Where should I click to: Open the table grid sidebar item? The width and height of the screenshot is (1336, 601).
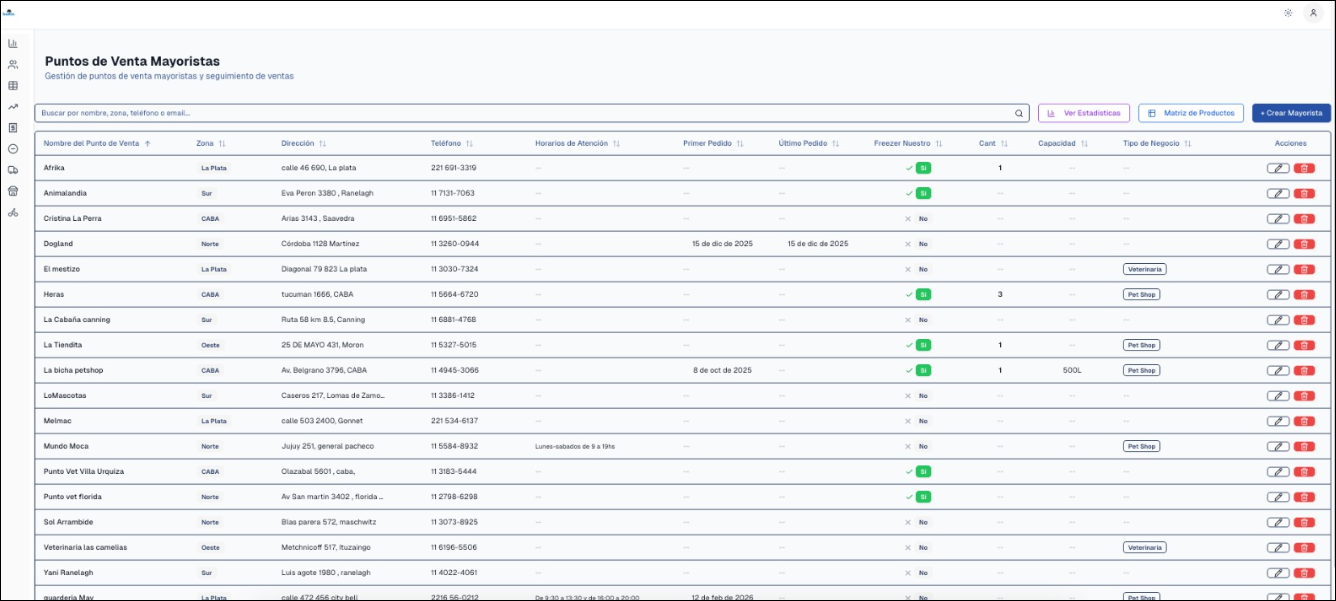pos(13,86)
